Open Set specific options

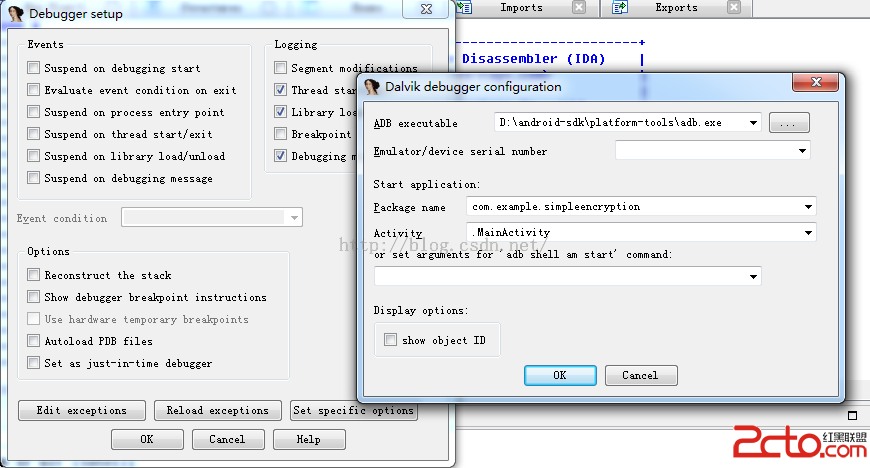click(354, 410)
